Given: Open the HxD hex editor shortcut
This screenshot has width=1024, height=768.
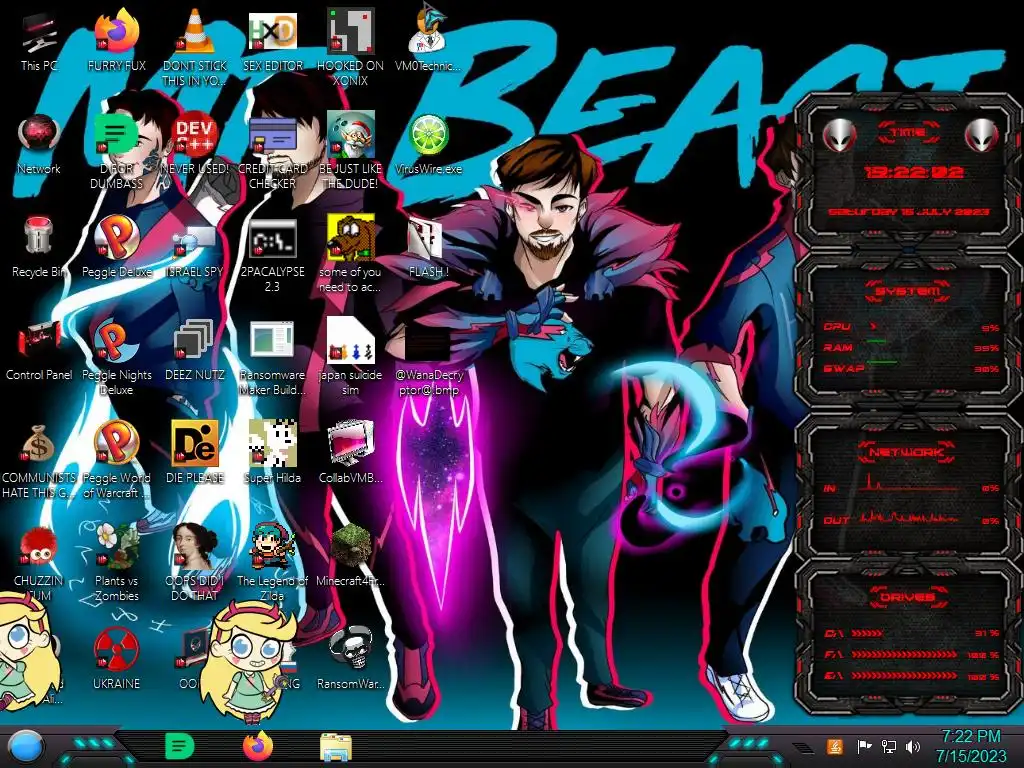Looking at the screenshot, I should 272,42.
